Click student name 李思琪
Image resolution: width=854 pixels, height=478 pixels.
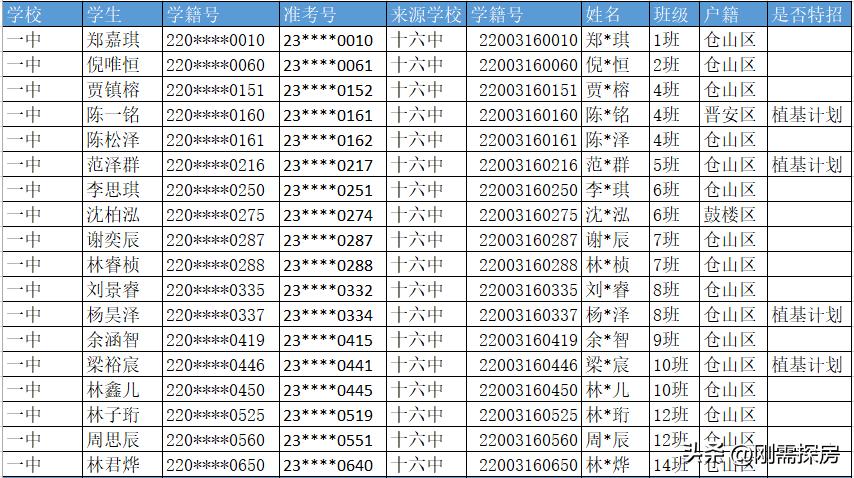pos(113,189)
